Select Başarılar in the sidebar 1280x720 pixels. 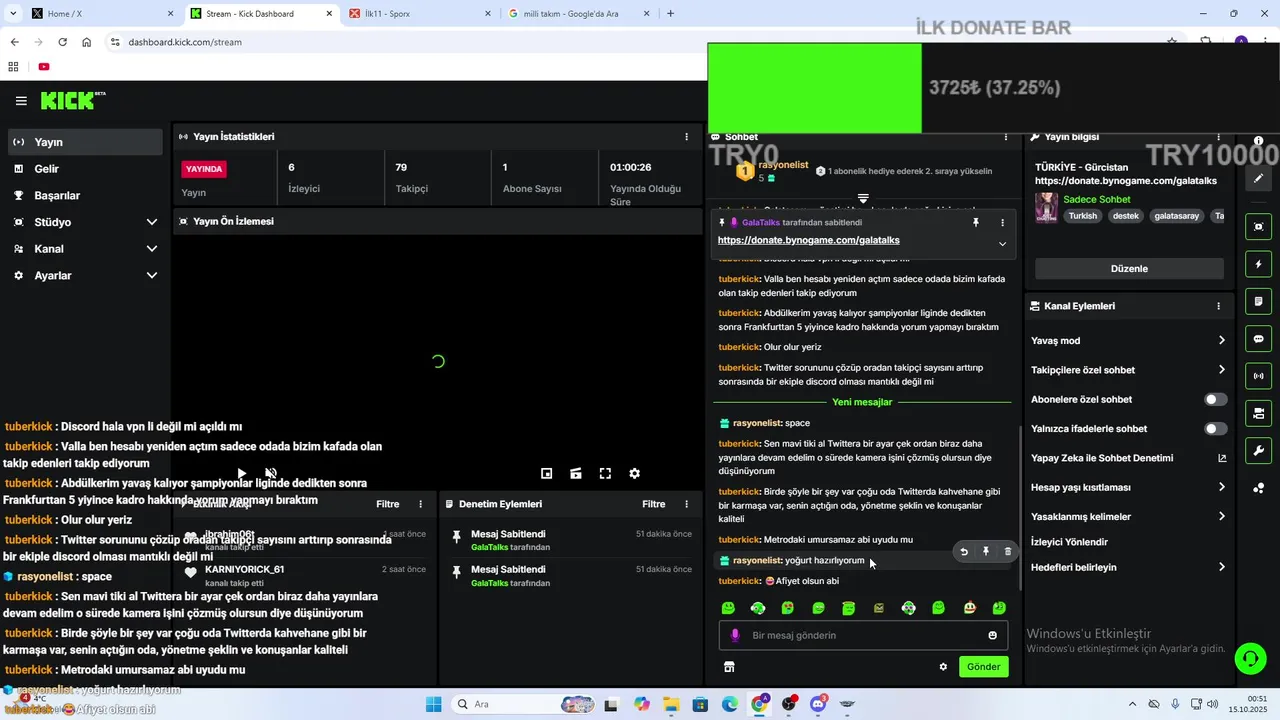pos(84,196)
